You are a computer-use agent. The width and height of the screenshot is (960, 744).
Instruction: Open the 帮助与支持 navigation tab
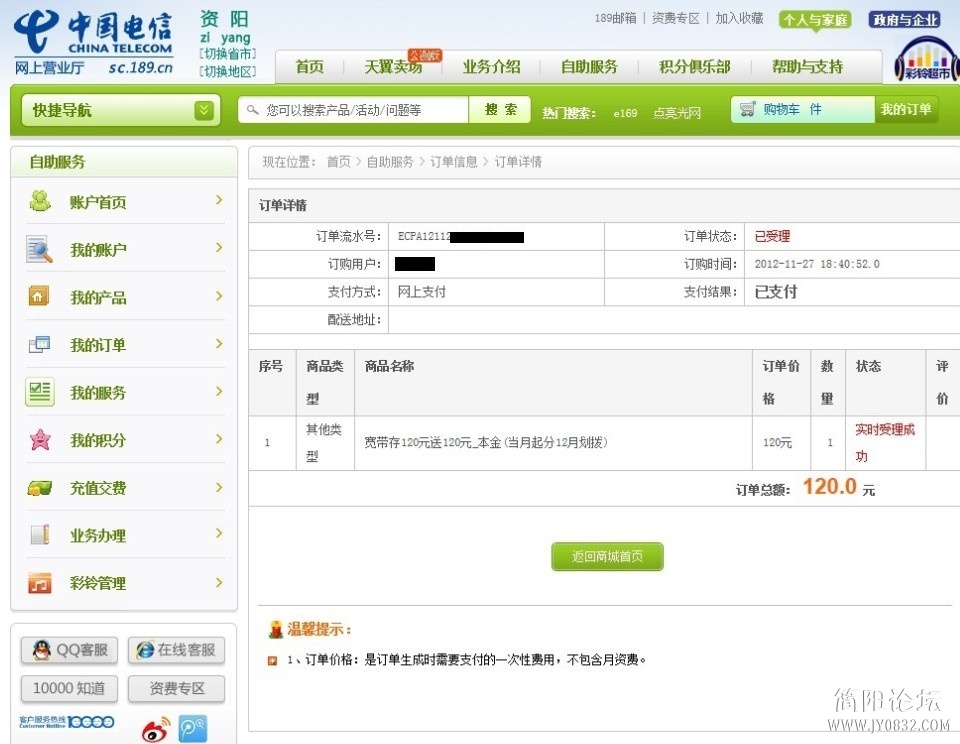pos(808,67)
